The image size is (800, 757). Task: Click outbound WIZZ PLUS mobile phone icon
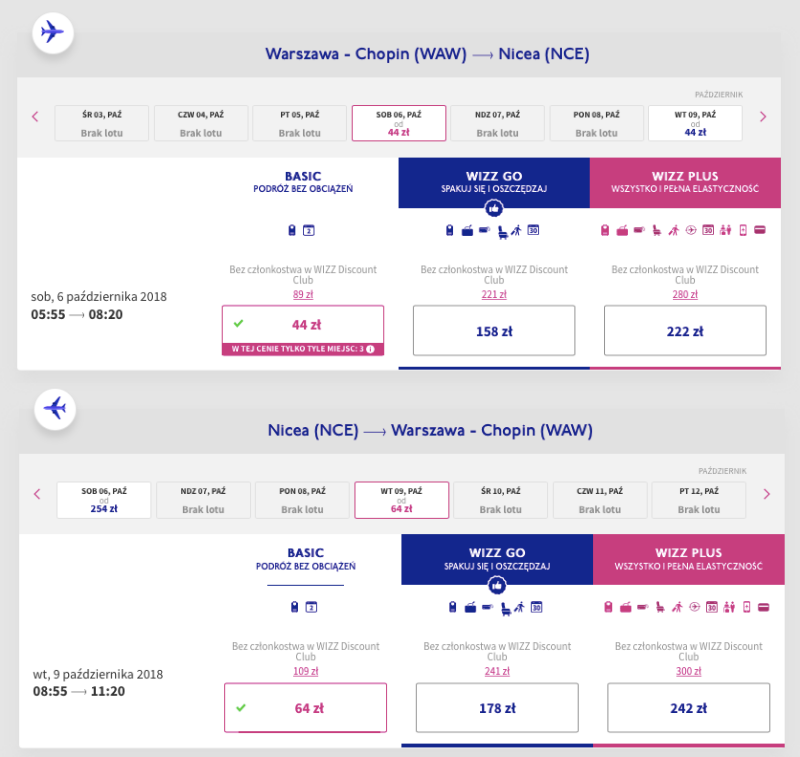point(743,230)
